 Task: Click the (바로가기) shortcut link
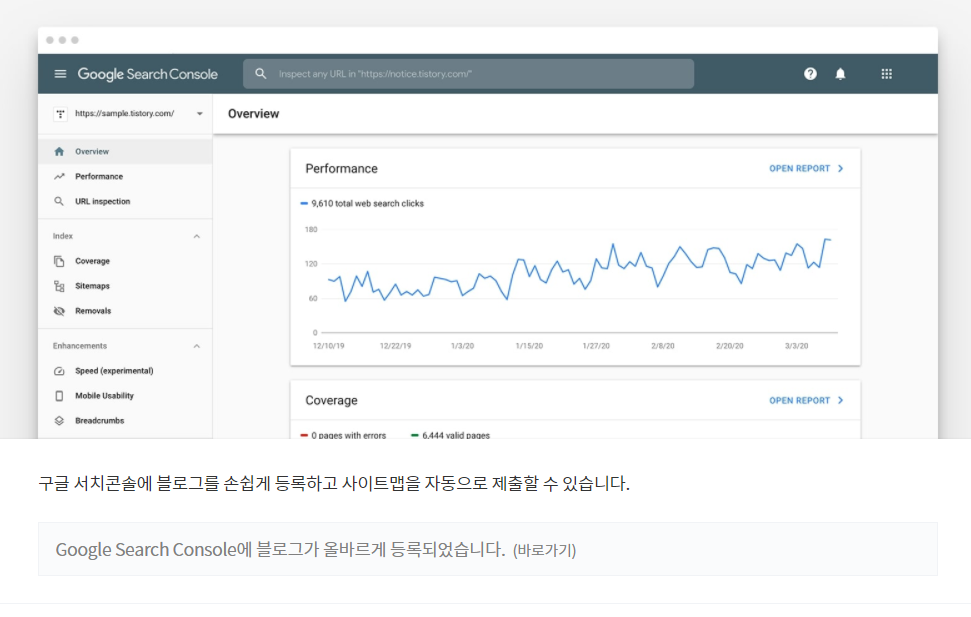pyautogui.click(x=544, y=550)
